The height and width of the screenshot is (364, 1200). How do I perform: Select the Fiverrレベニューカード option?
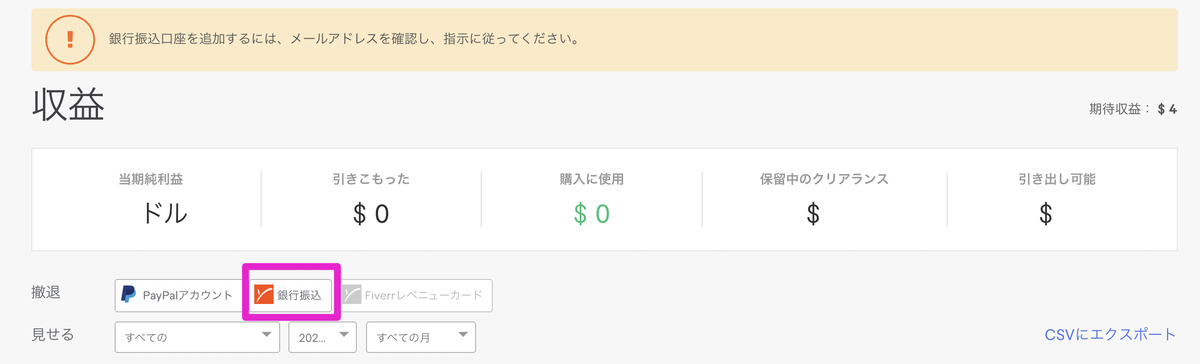coord(414,295)
